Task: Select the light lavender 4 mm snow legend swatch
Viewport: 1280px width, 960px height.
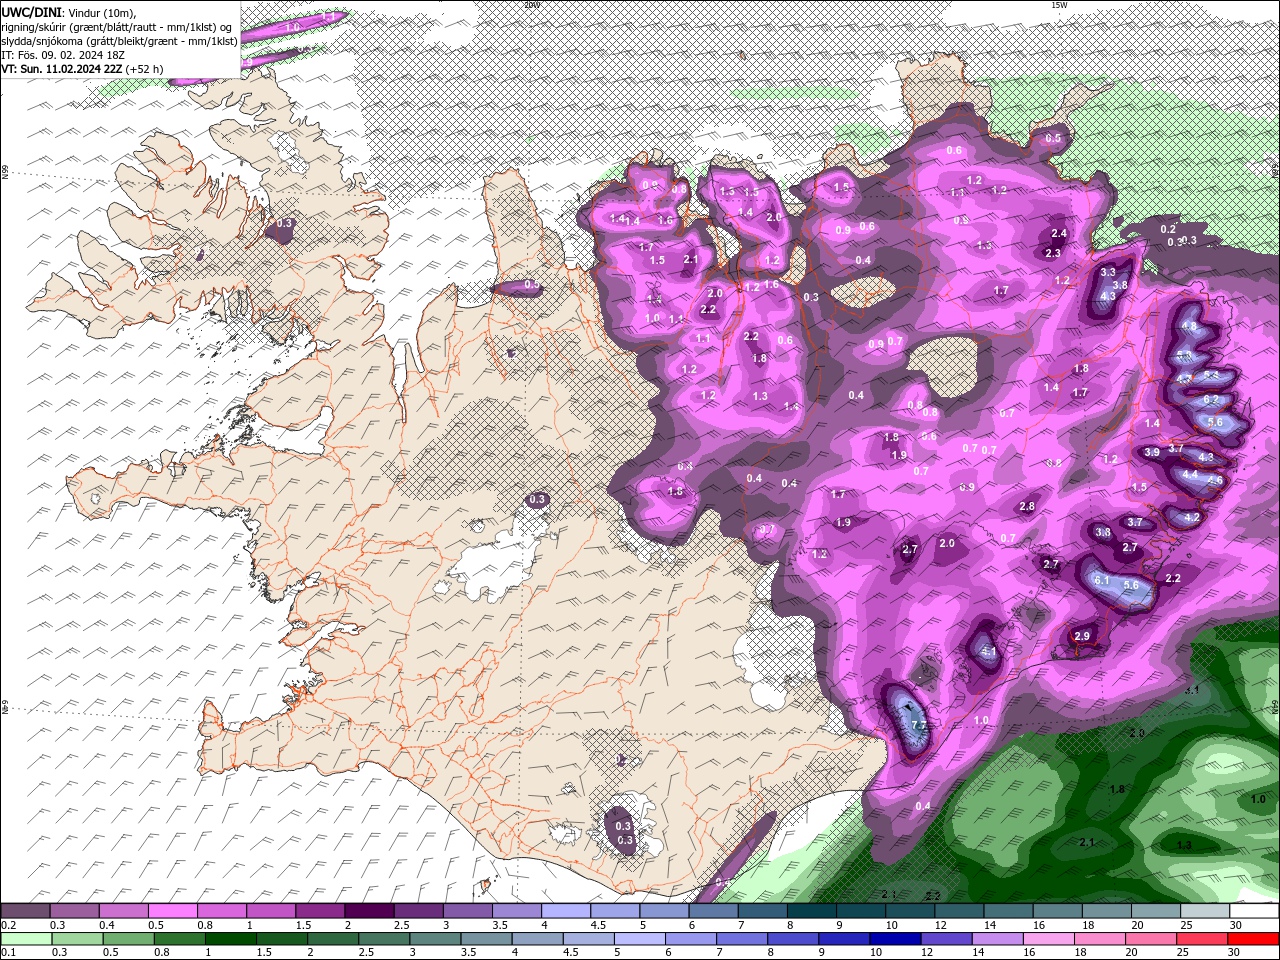Action: pos(566,911)
